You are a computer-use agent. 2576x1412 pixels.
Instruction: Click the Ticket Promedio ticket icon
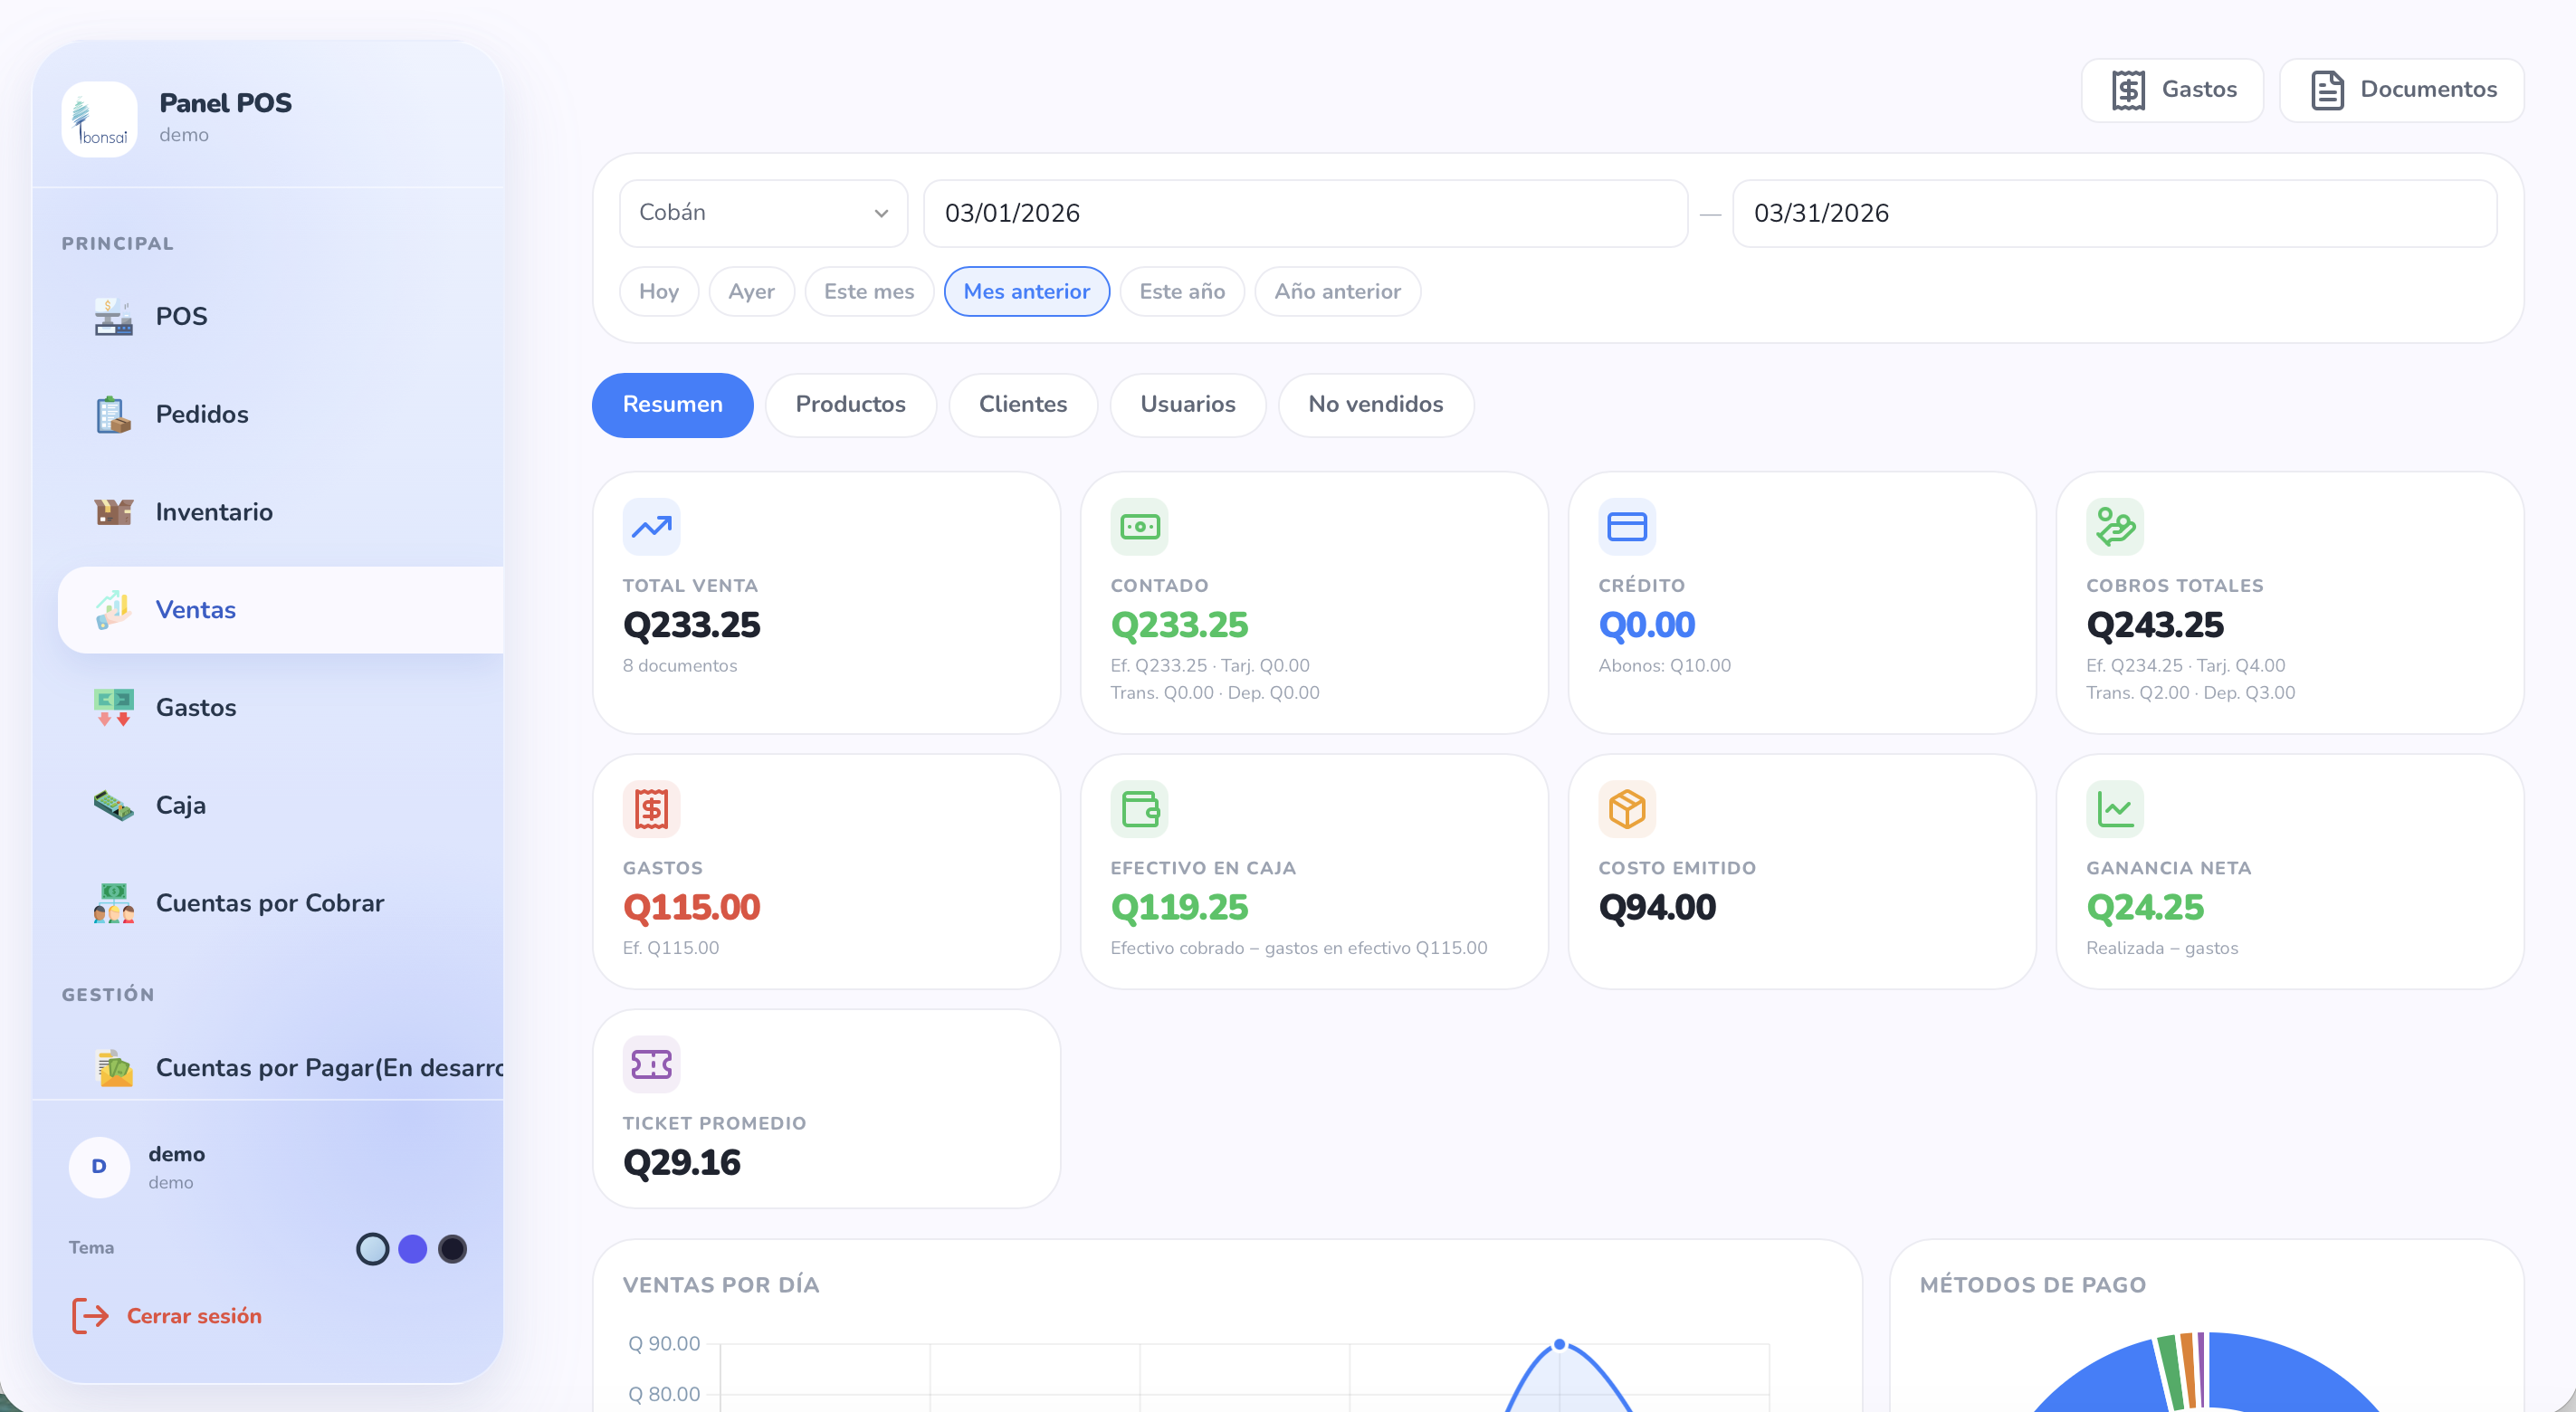[651, 1064]
